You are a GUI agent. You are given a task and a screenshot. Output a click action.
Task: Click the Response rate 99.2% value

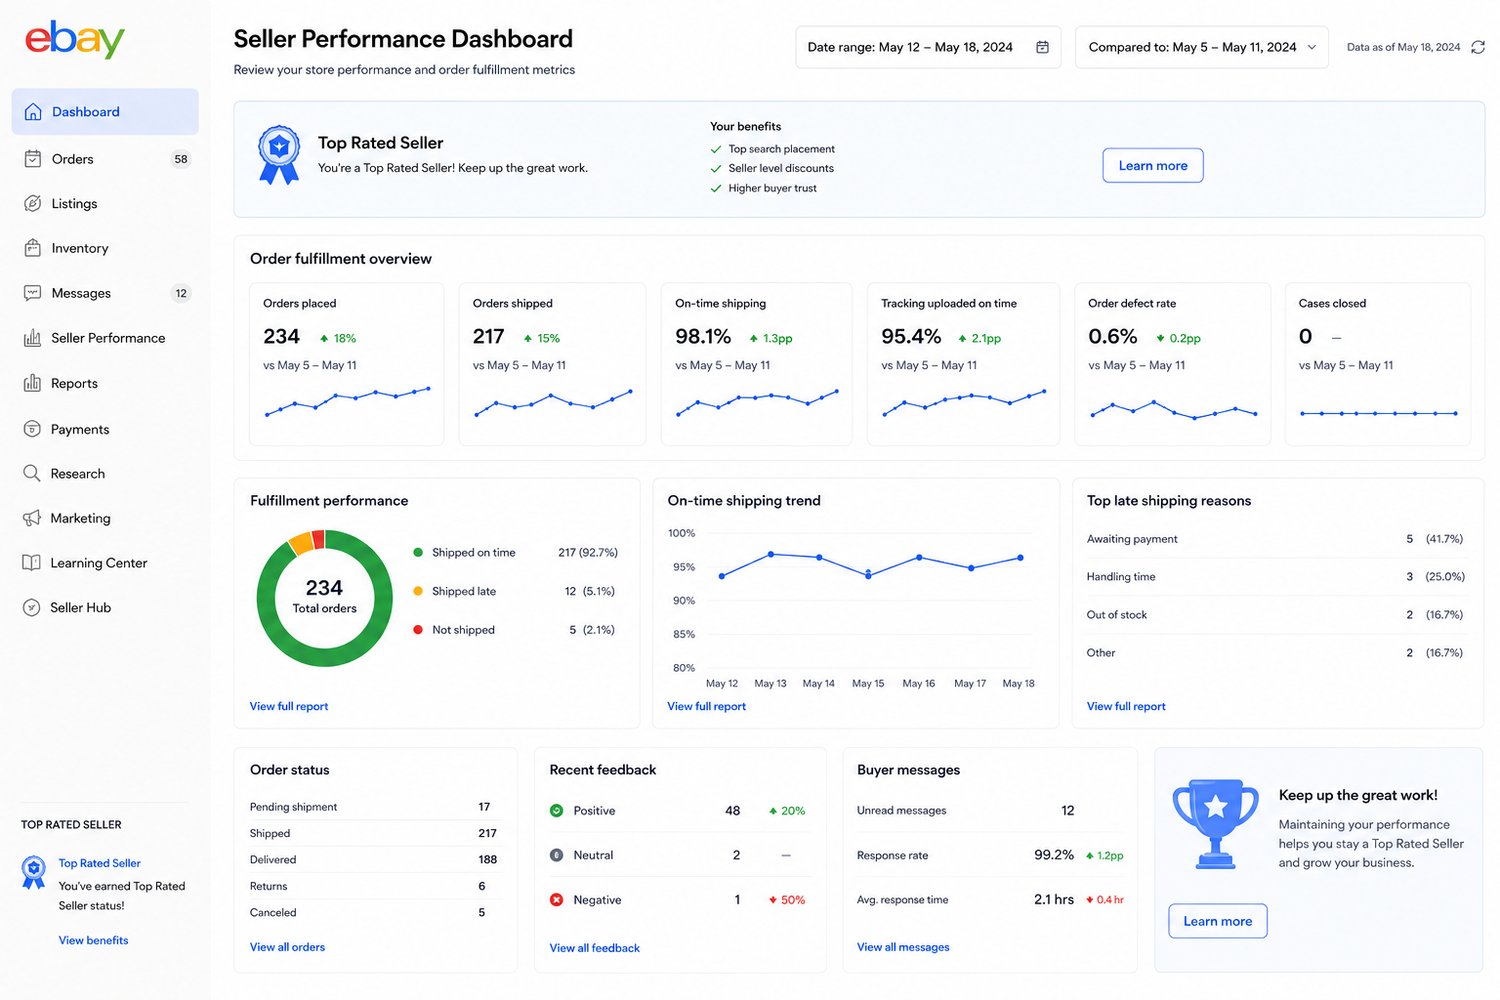pyautogui.click(x=1054, y=855)
